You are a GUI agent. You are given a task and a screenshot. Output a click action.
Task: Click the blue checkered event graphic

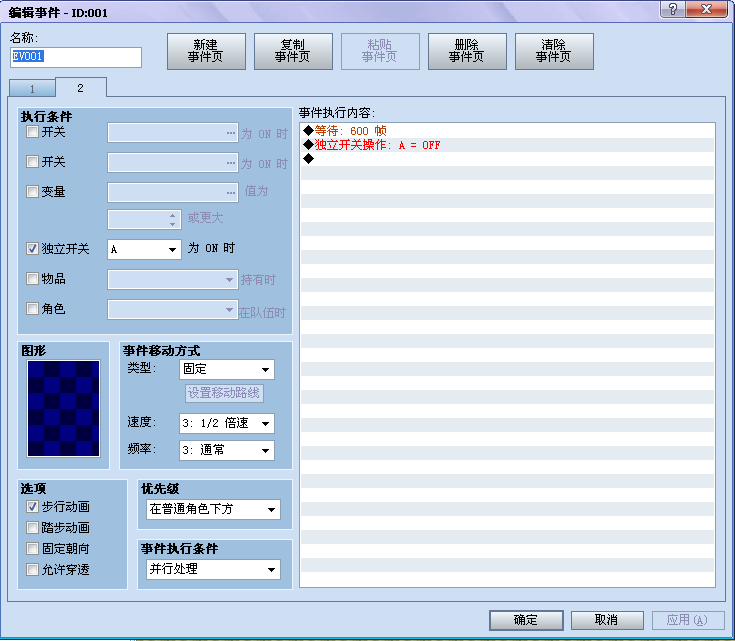[x=63, y=408]
